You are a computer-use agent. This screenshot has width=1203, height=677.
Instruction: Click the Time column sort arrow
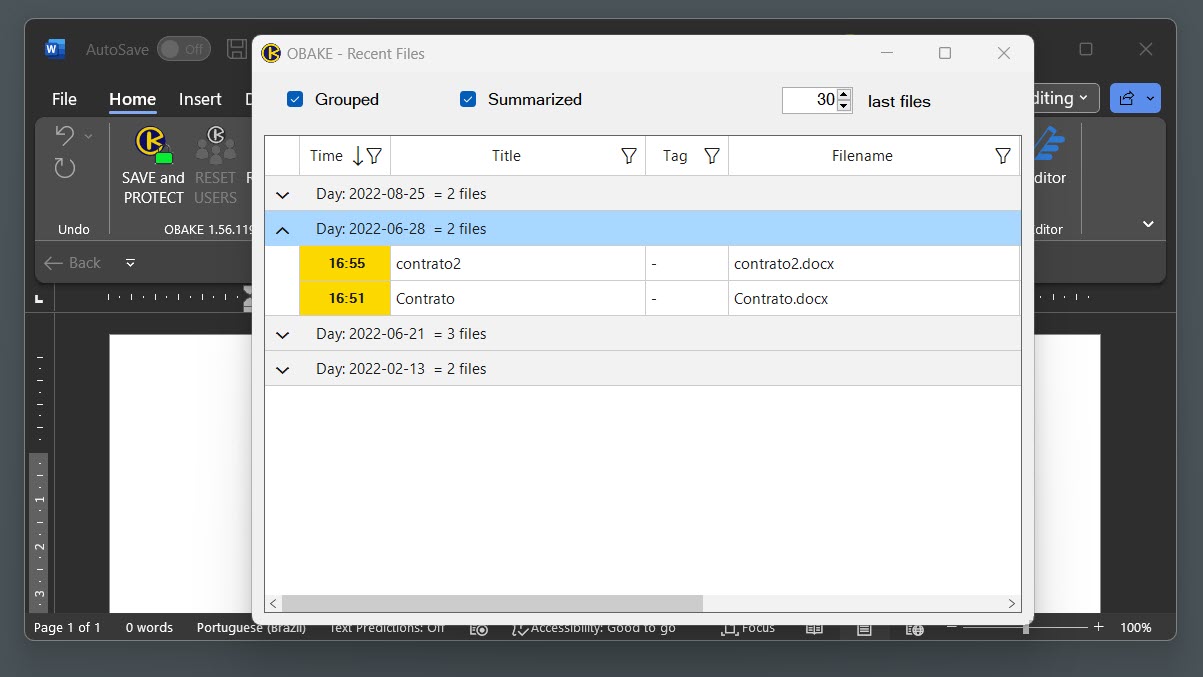pos(358,156)
